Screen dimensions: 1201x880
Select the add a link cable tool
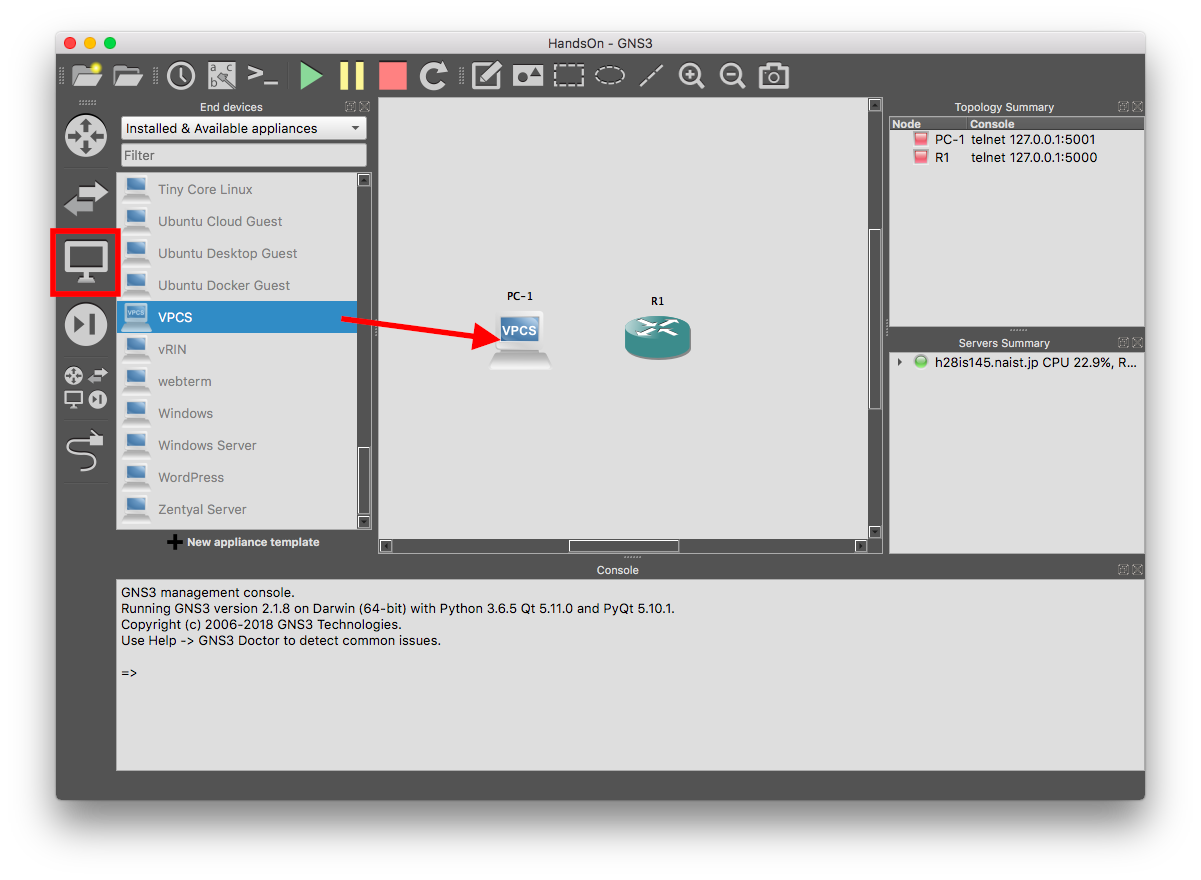(x=86, y=452)
